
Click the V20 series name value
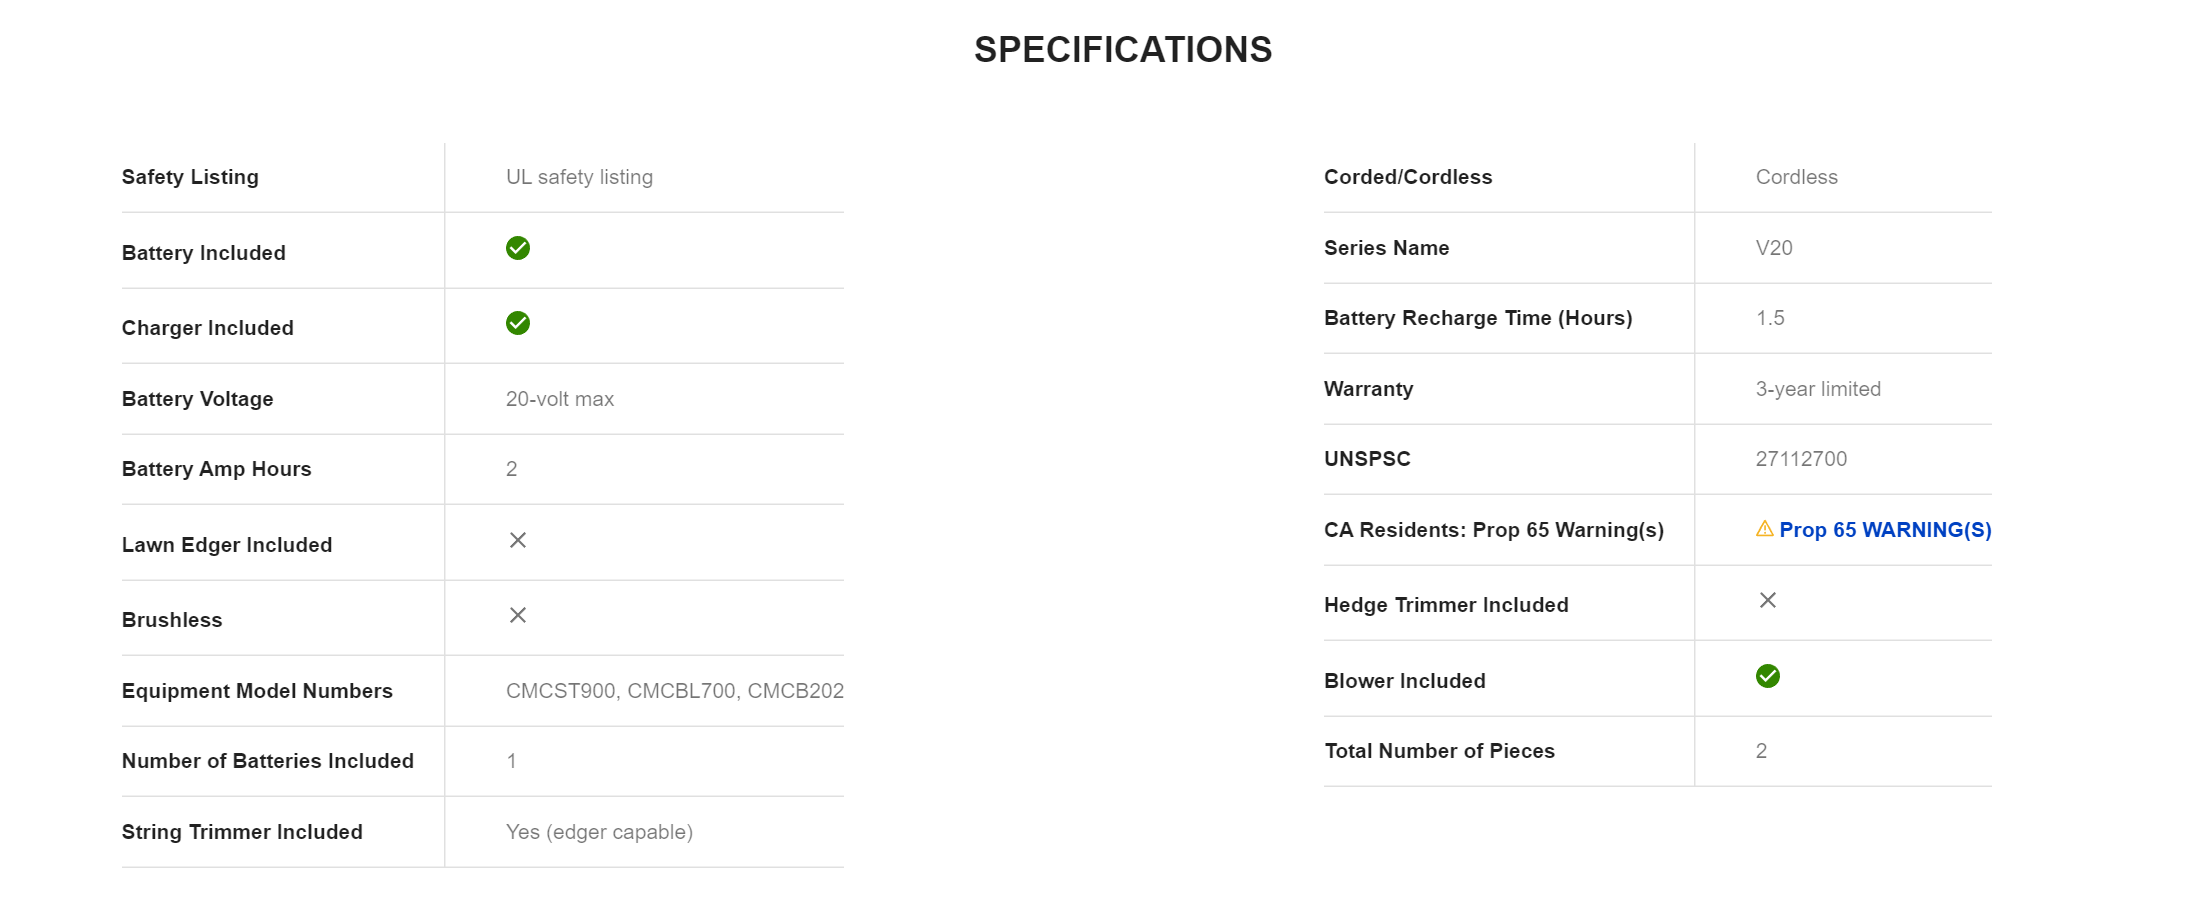pyautogui.click(x=1774, y=248)
